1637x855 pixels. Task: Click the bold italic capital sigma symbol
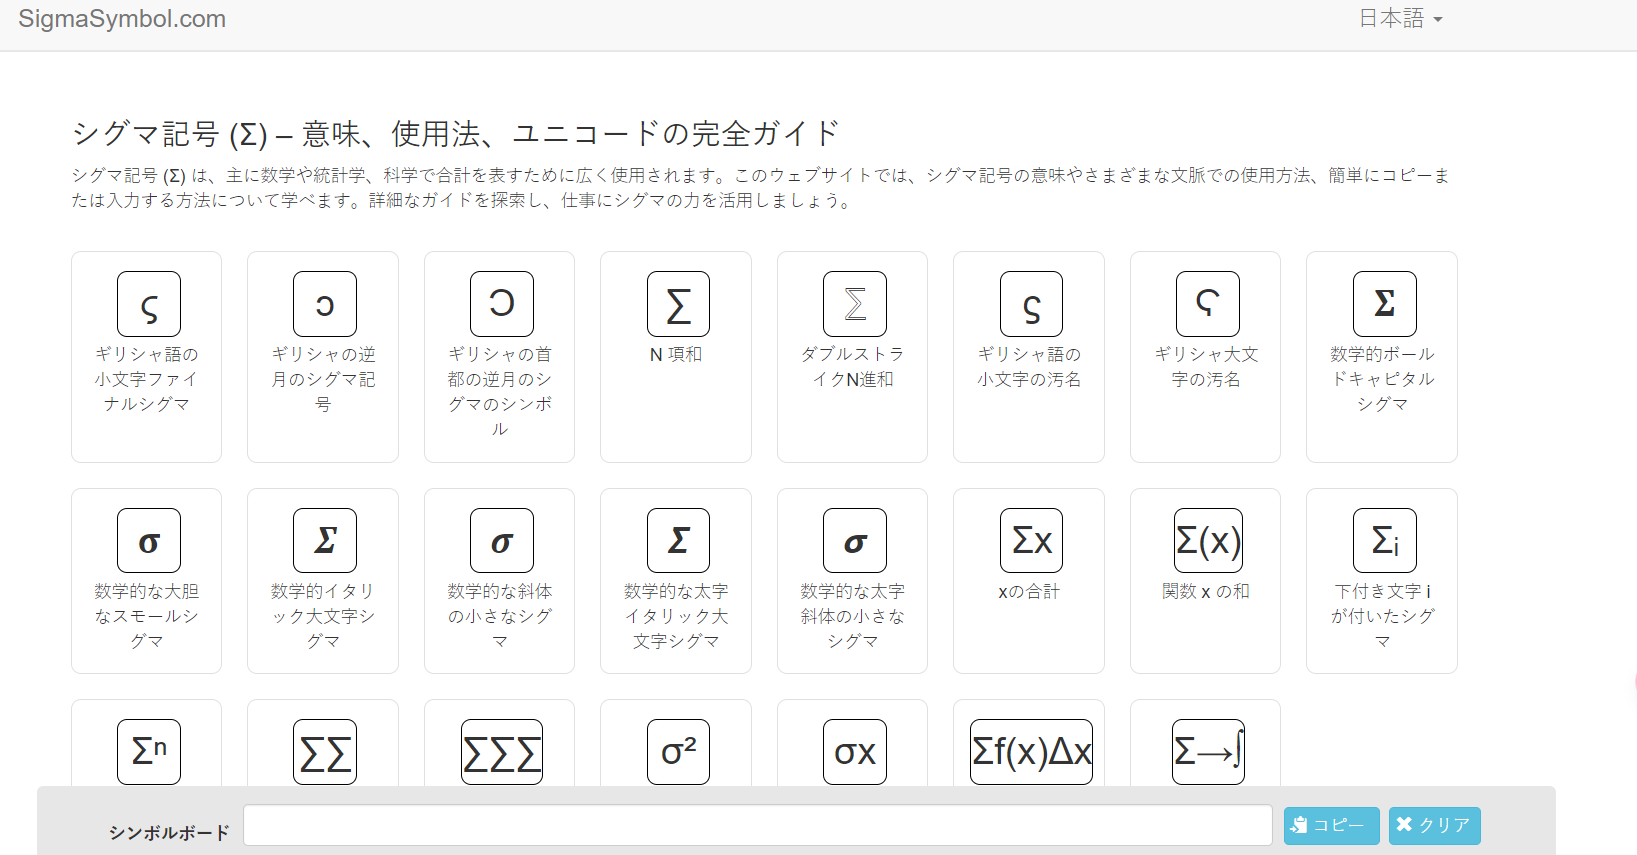pyautogui.click(x=678, y=541)
